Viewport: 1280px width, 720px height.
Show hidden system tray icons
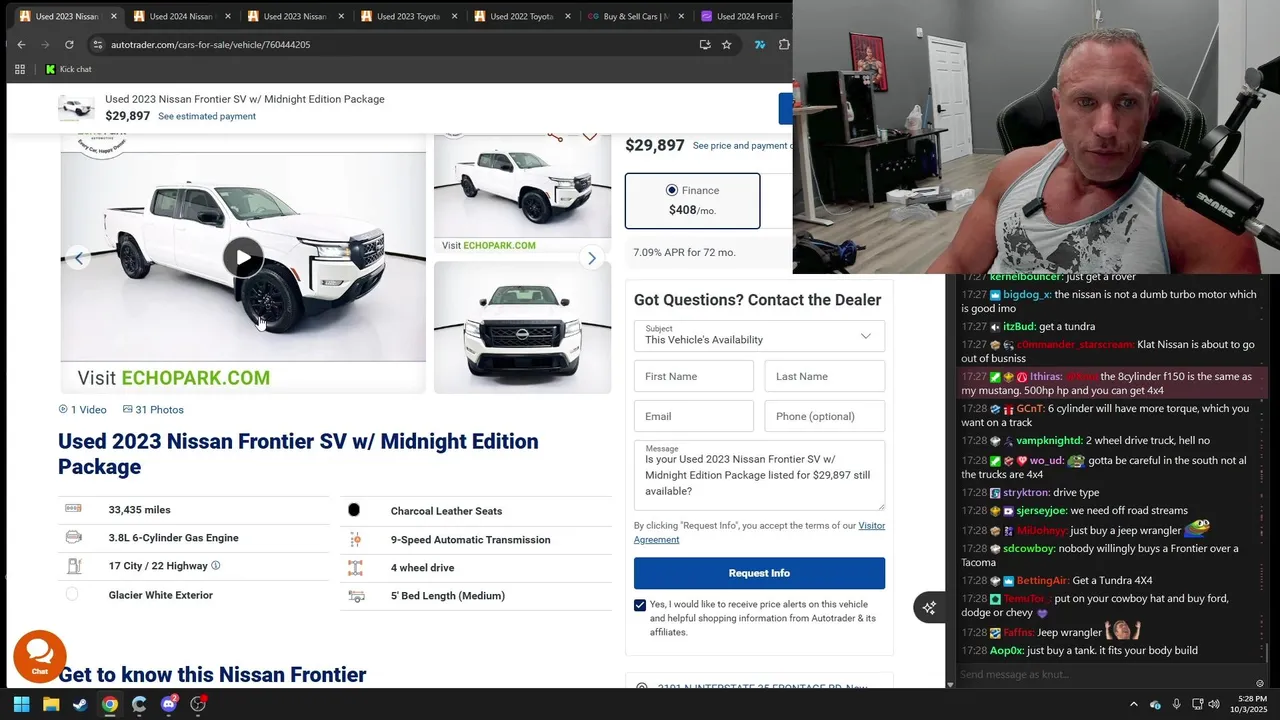(1134, 704)
